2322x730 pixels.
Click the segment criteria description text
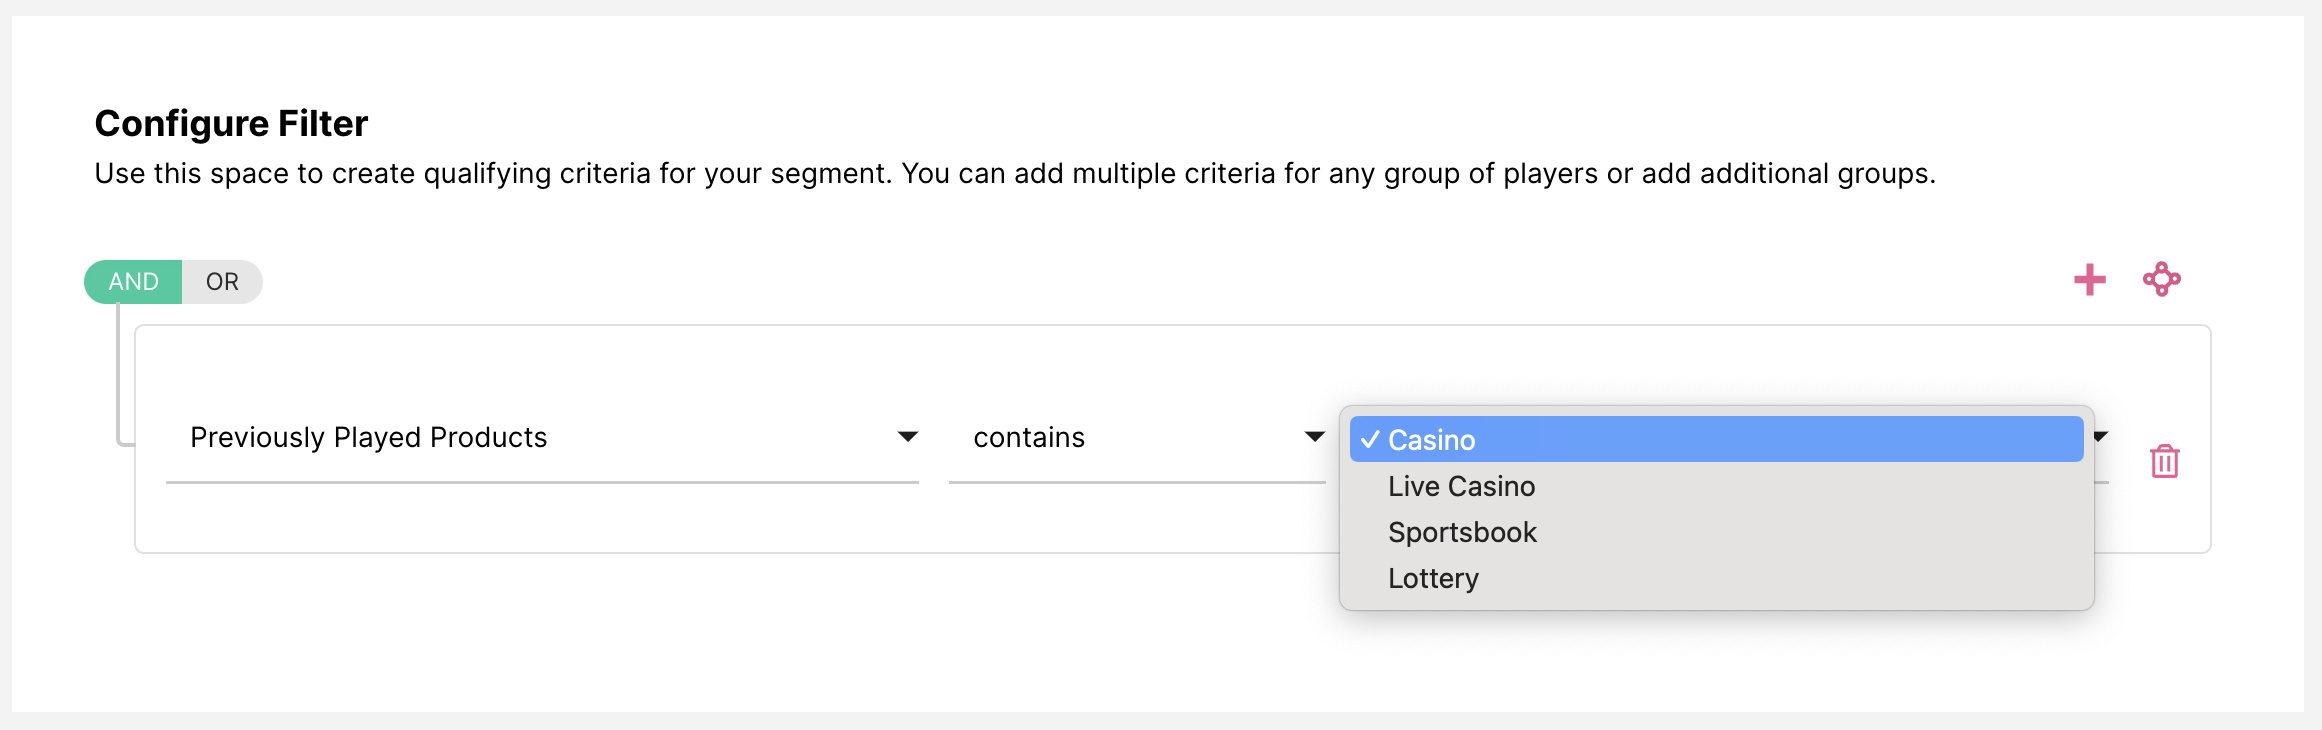tap(1014, 174)
